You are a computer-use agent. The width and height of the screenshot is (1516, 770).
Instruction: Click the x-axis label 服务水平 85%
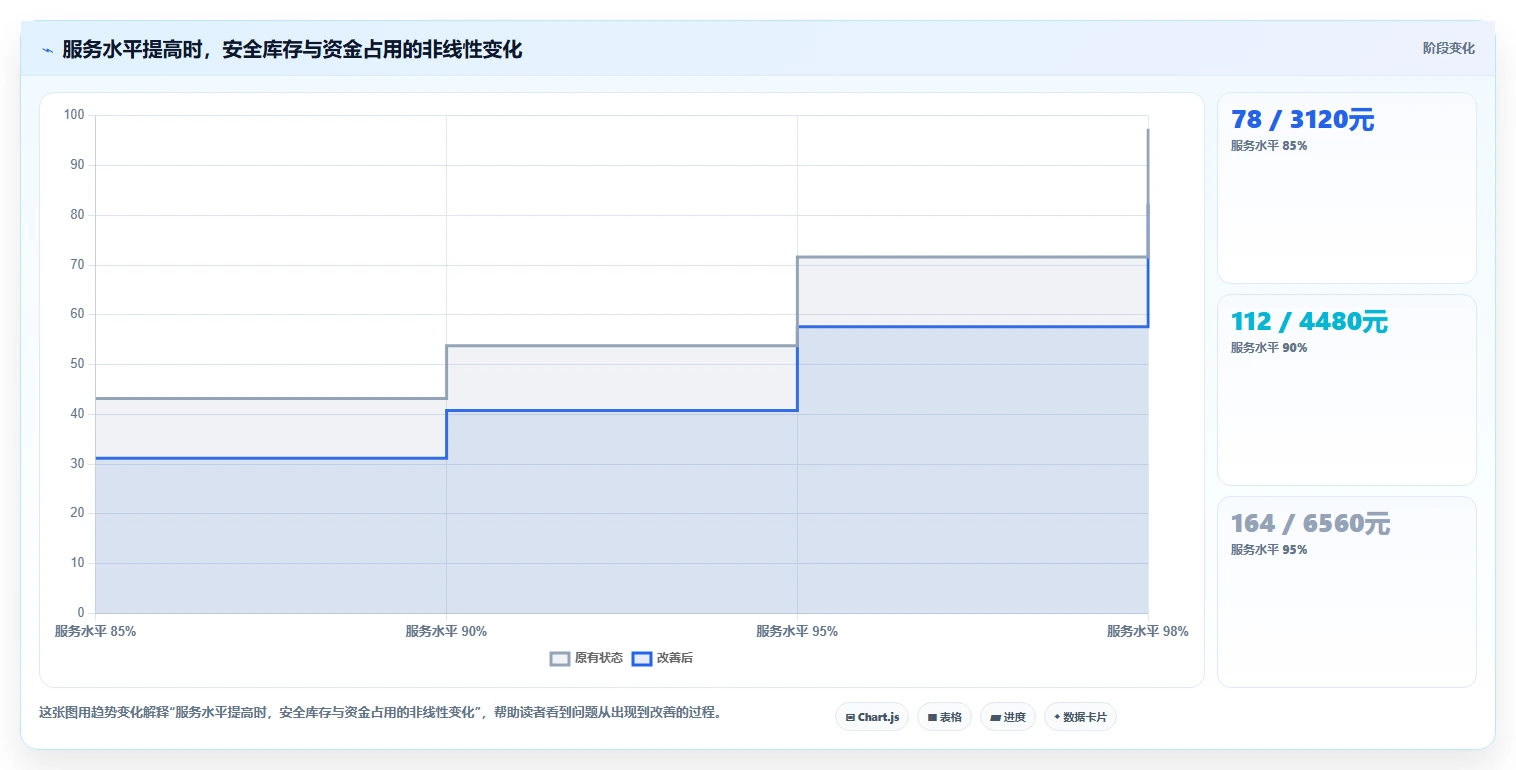point(95,632)
